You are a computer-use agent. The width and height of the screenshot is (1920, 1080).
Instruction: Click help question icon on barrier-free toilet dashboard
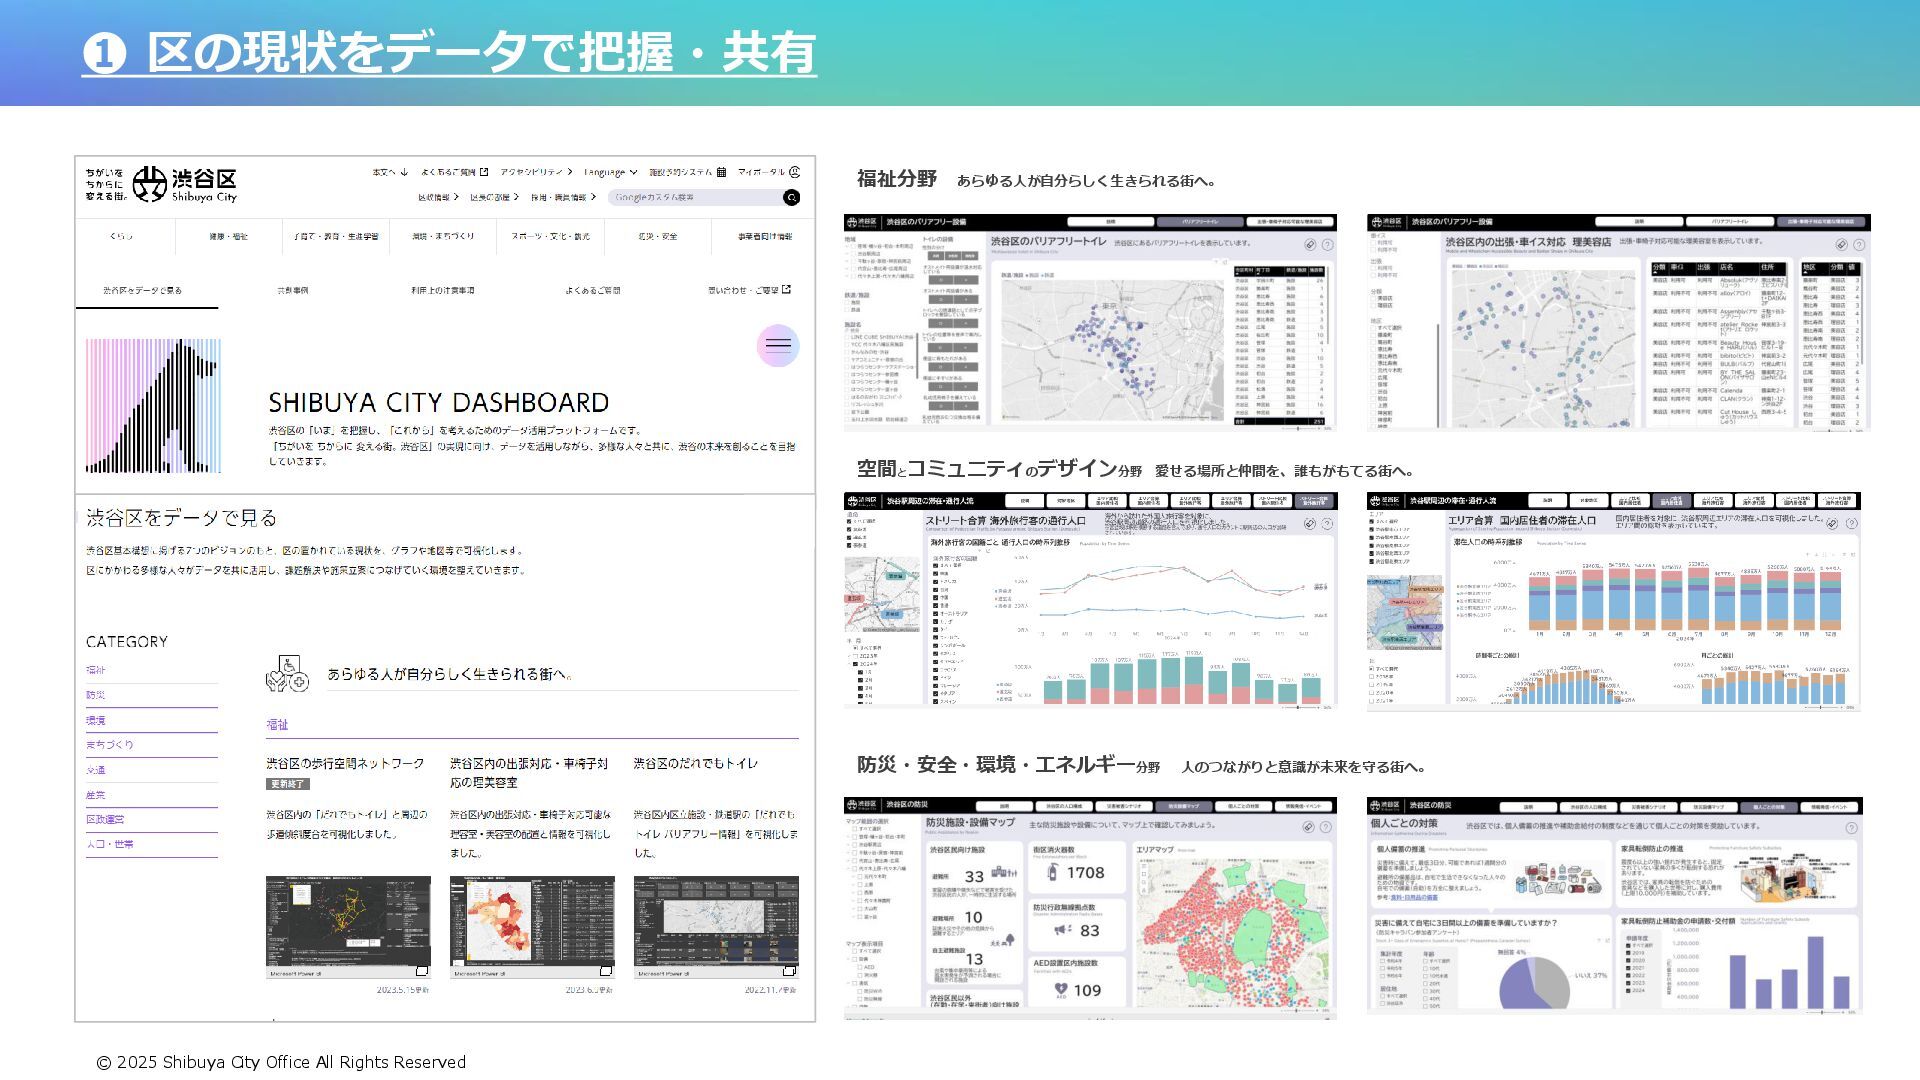pos(1327,244)
